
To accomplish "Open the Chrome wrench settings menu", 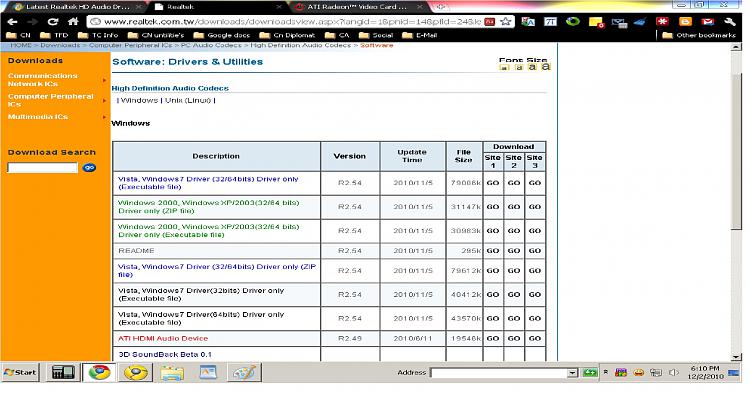I will click(x=729, y=22).
